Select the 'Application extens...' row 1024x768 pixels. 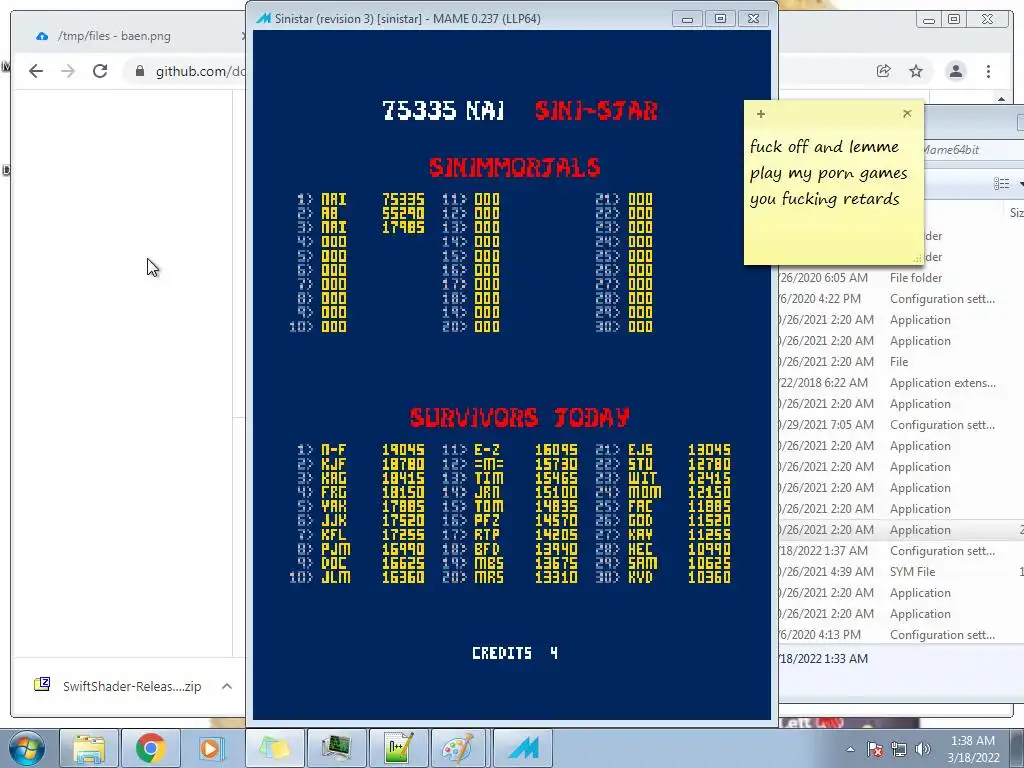tap(901, 383)
